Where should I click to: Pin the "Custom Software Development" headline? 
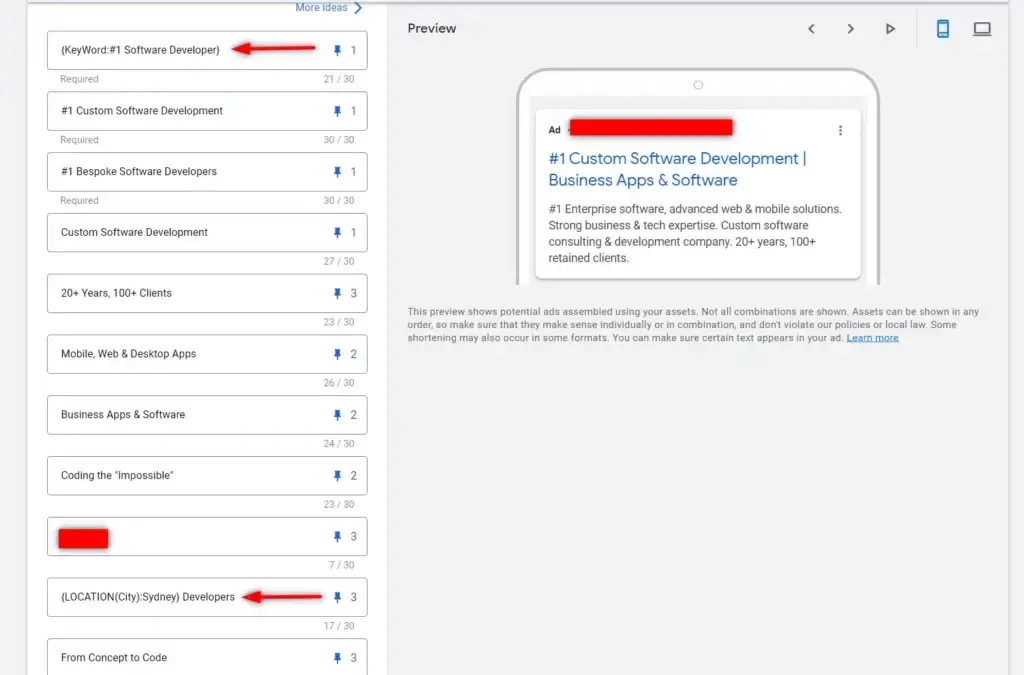[337, 232]
